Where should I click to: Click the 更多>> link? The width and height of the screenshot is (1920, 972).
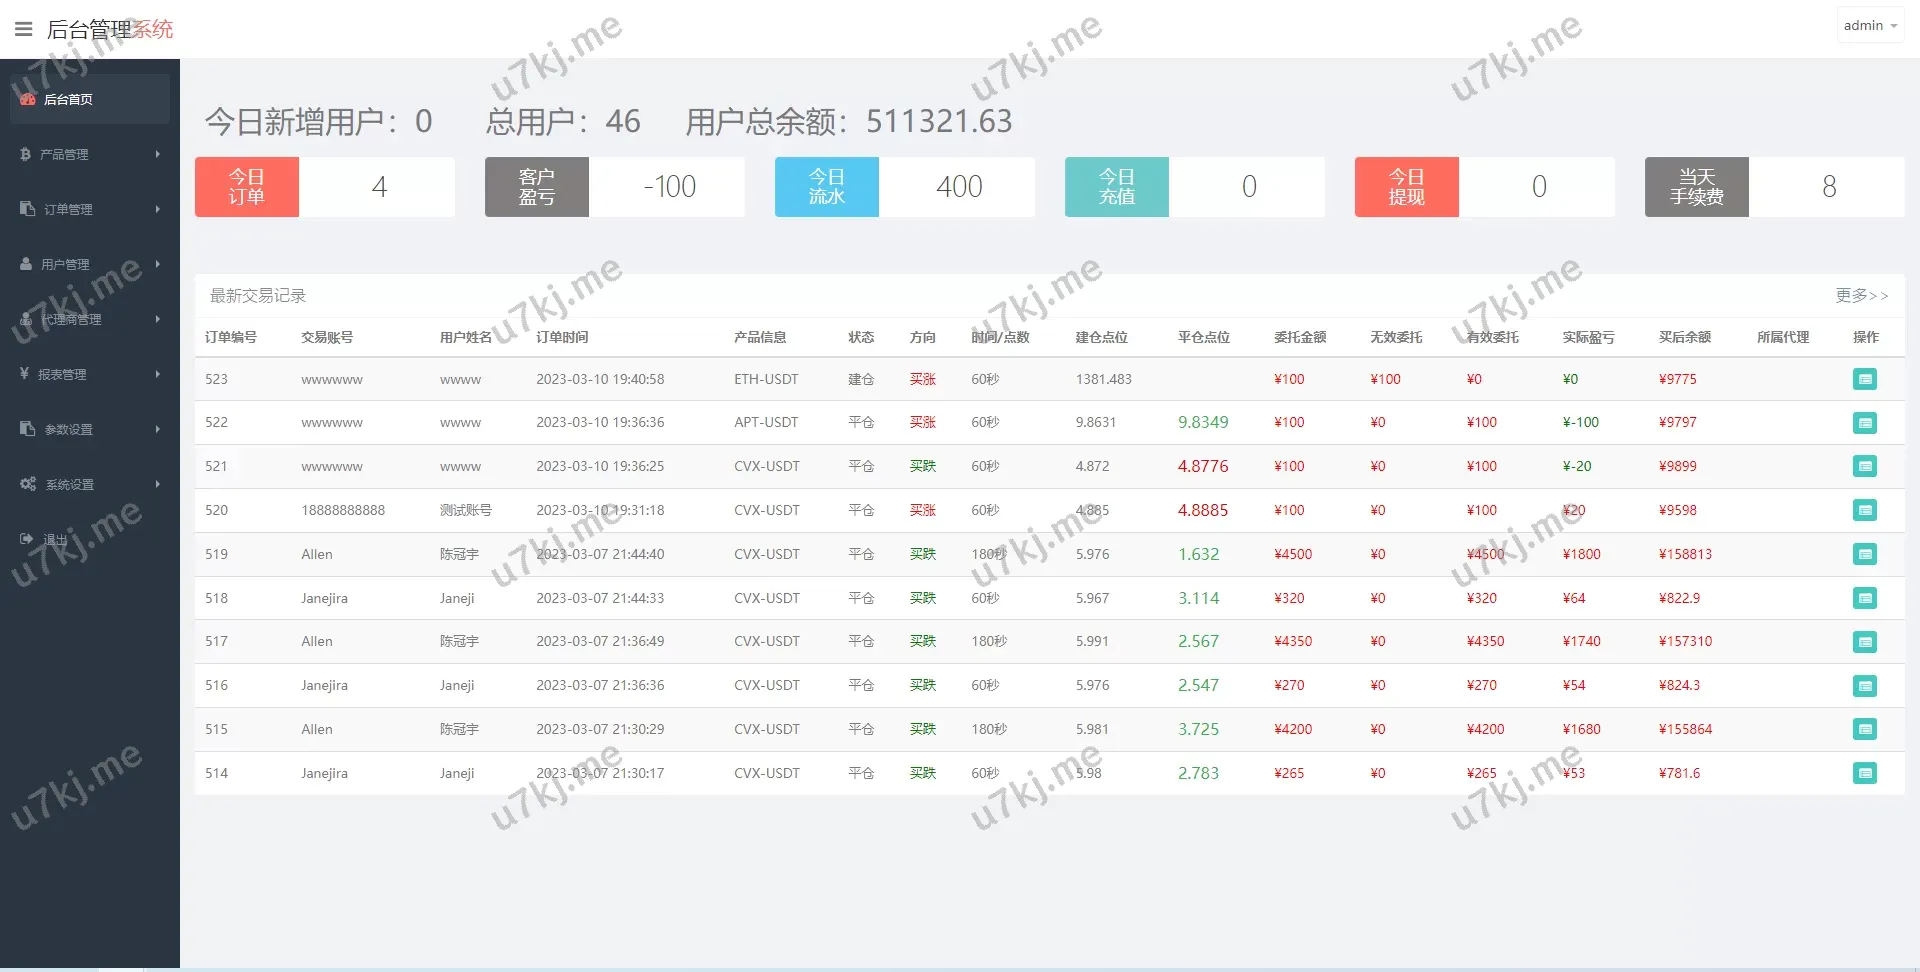pyautogui.click(x=1860, y=295)
